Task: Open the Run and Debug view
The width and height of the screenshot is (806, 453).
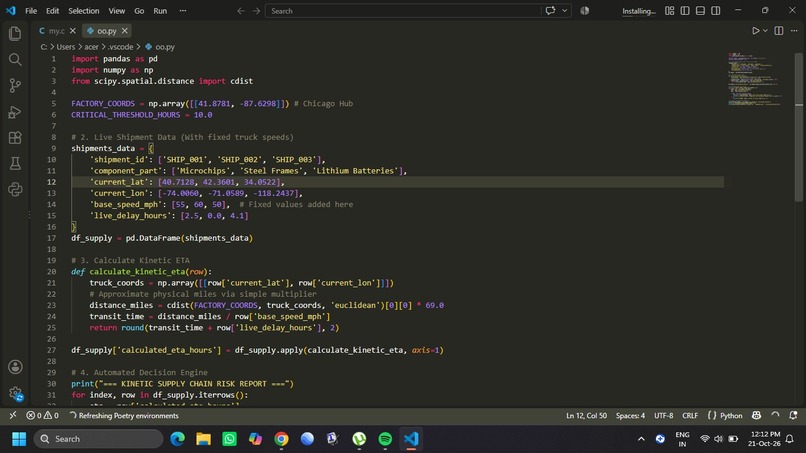Action: click(15, 112)
